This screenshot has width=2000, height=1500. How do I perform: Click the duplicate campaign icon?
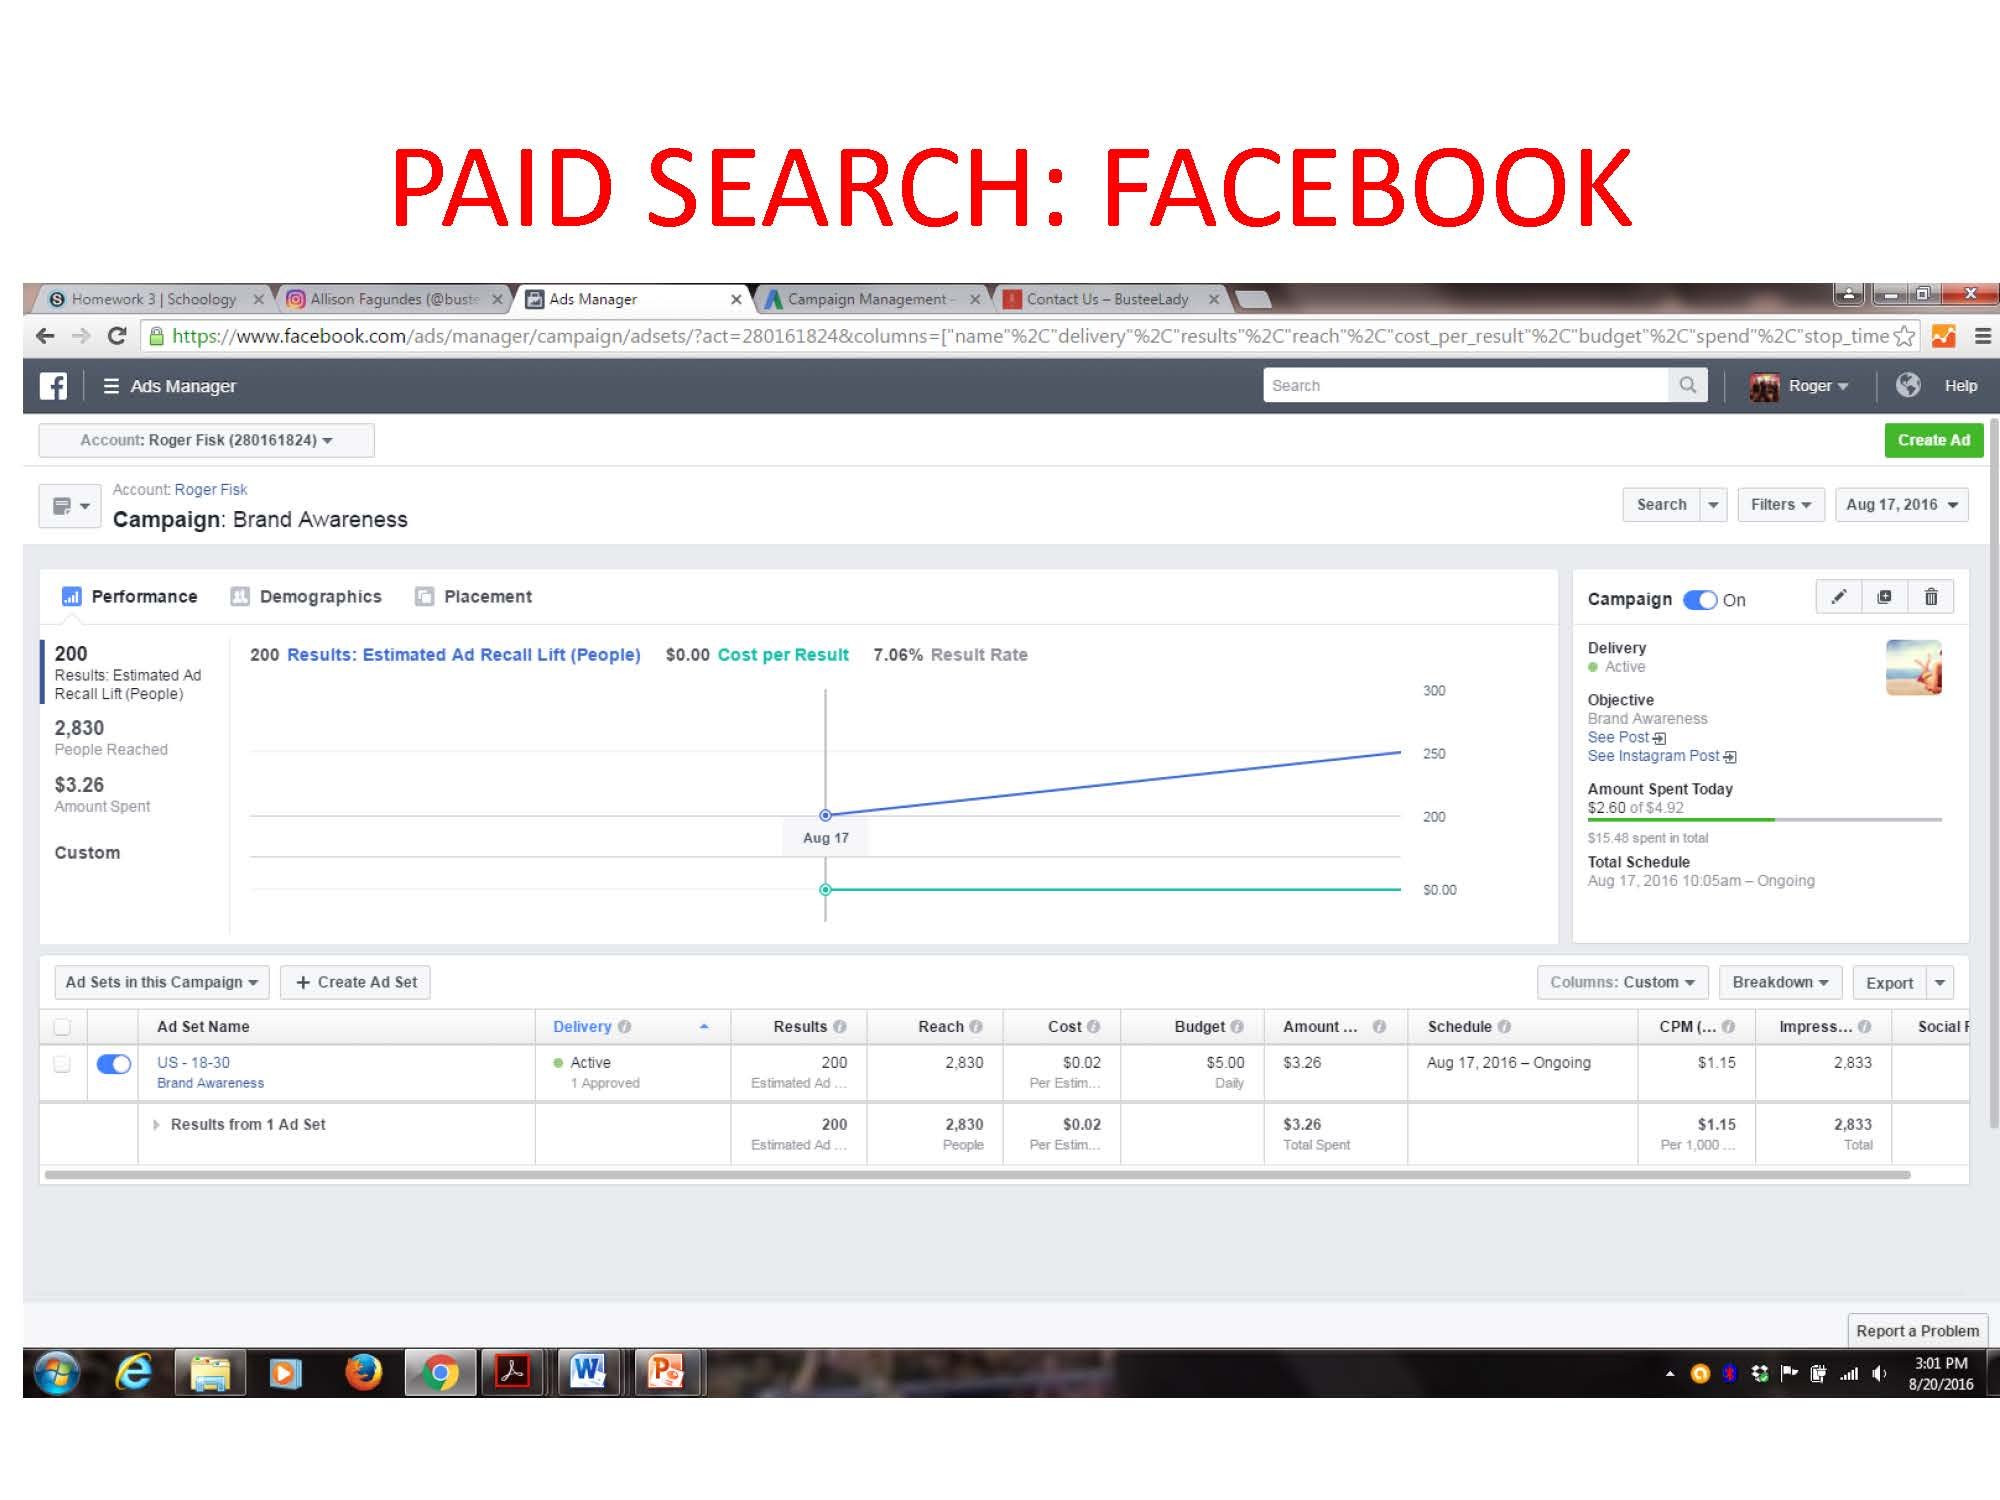tap(1884, 597)
